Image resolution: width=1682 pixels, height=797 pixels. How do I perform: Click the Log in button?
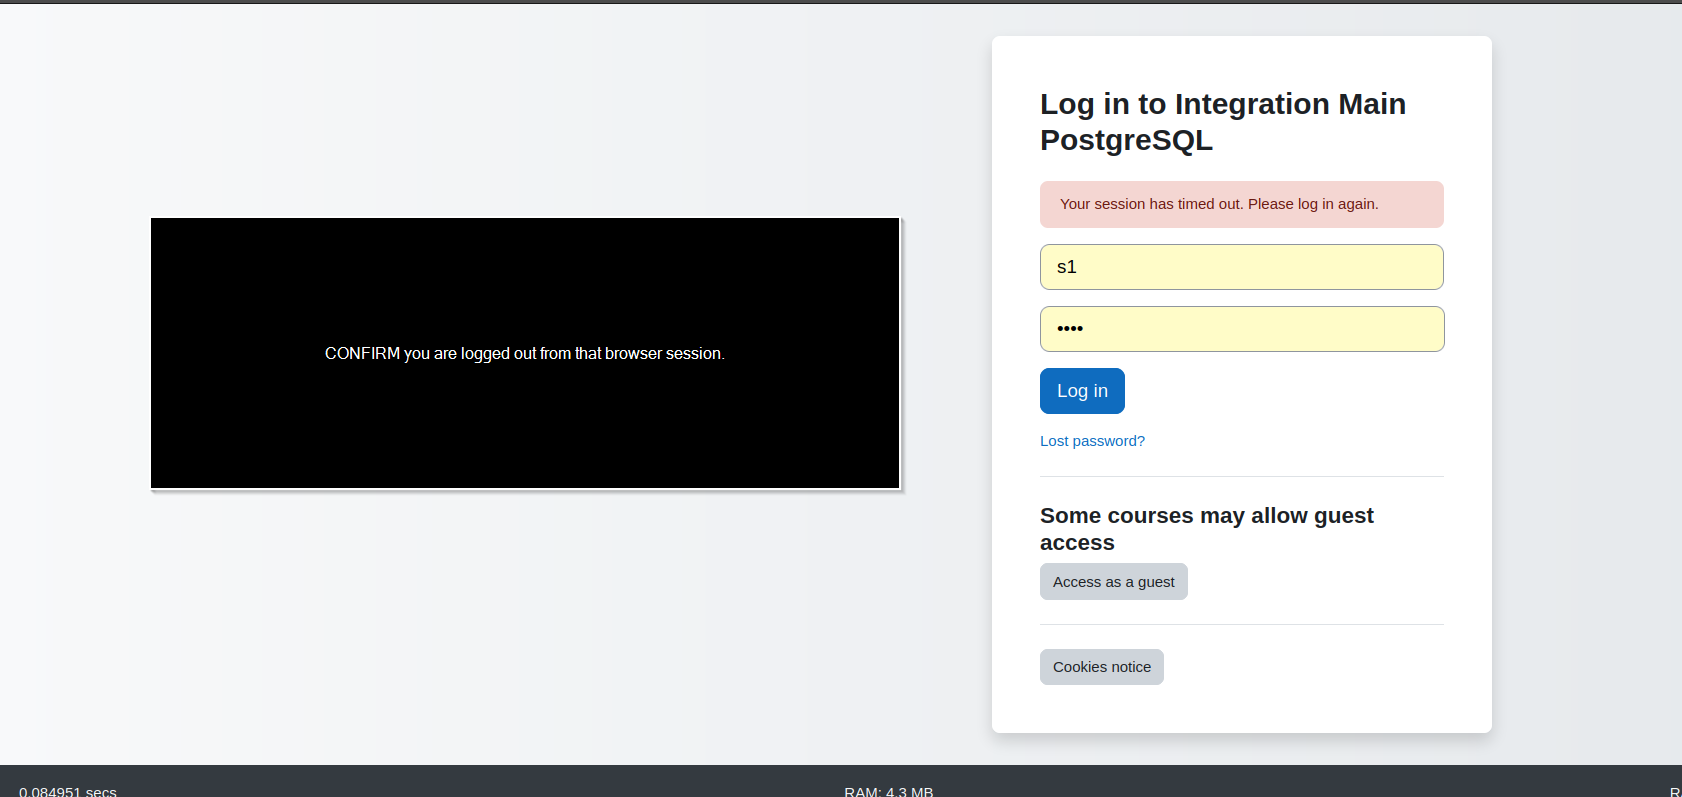click(x=1082, y=391)
